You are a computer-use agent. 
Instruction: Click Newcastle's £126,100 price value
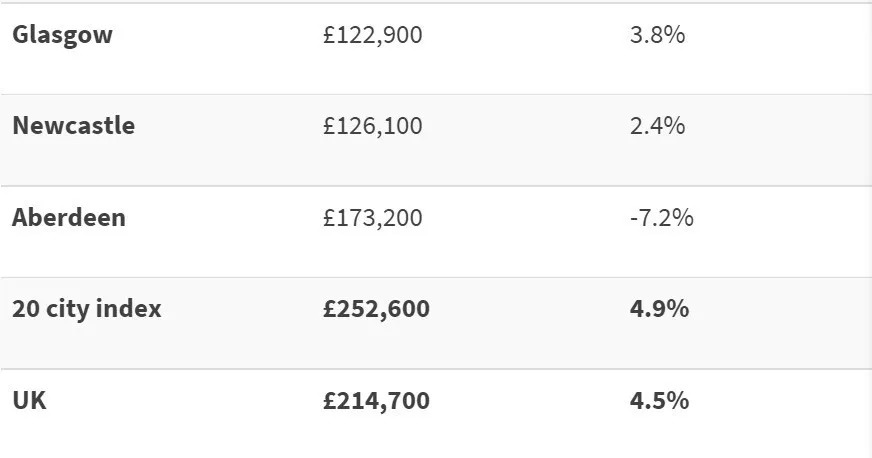[x=373, y=126]
